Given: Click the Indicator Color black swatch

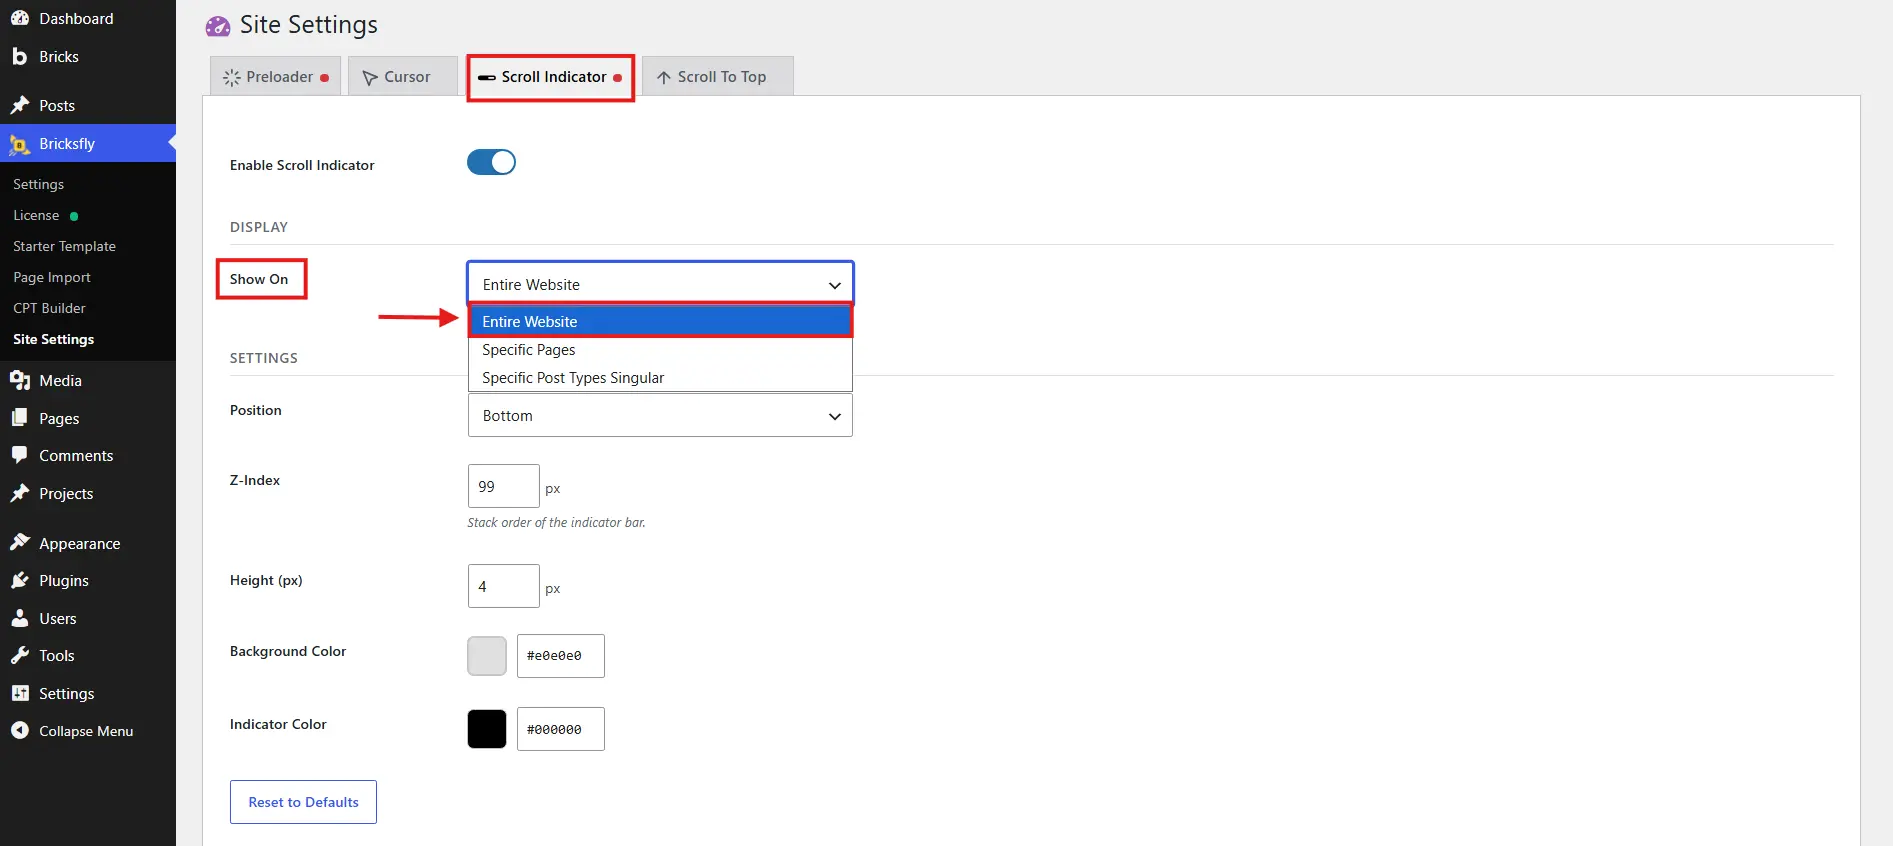Looking at the screenshot, I should coord(487,729).
